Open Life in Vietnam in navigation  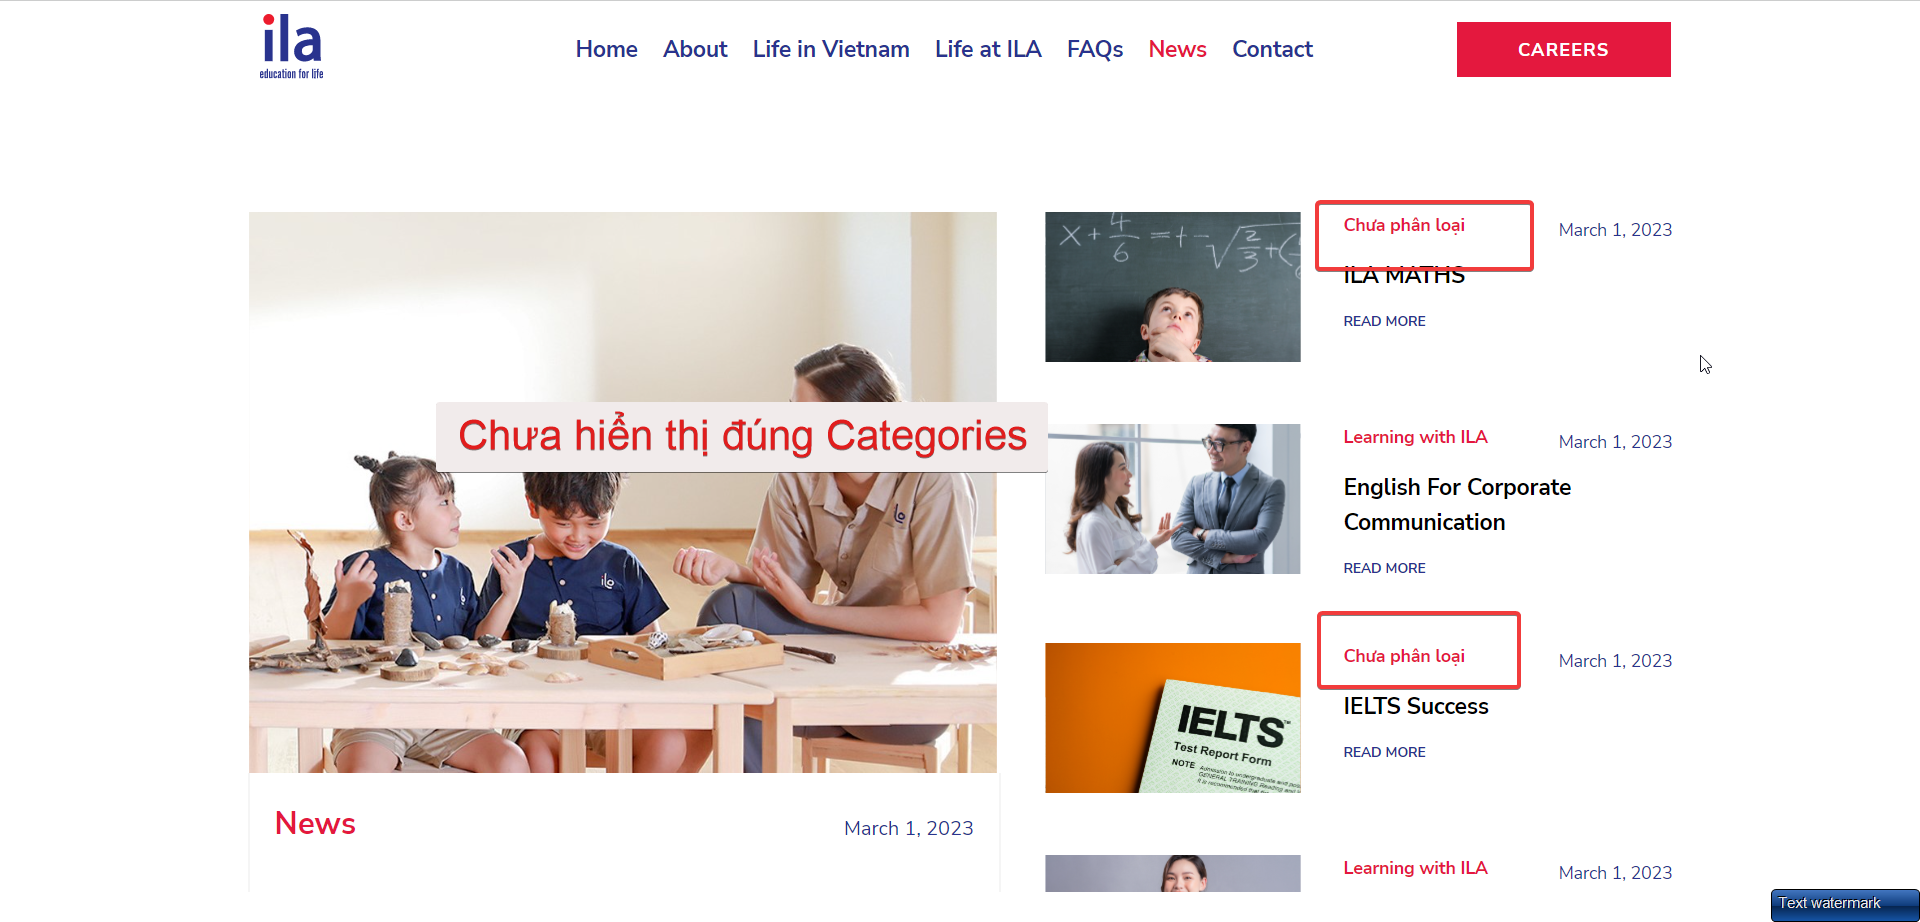831,49
